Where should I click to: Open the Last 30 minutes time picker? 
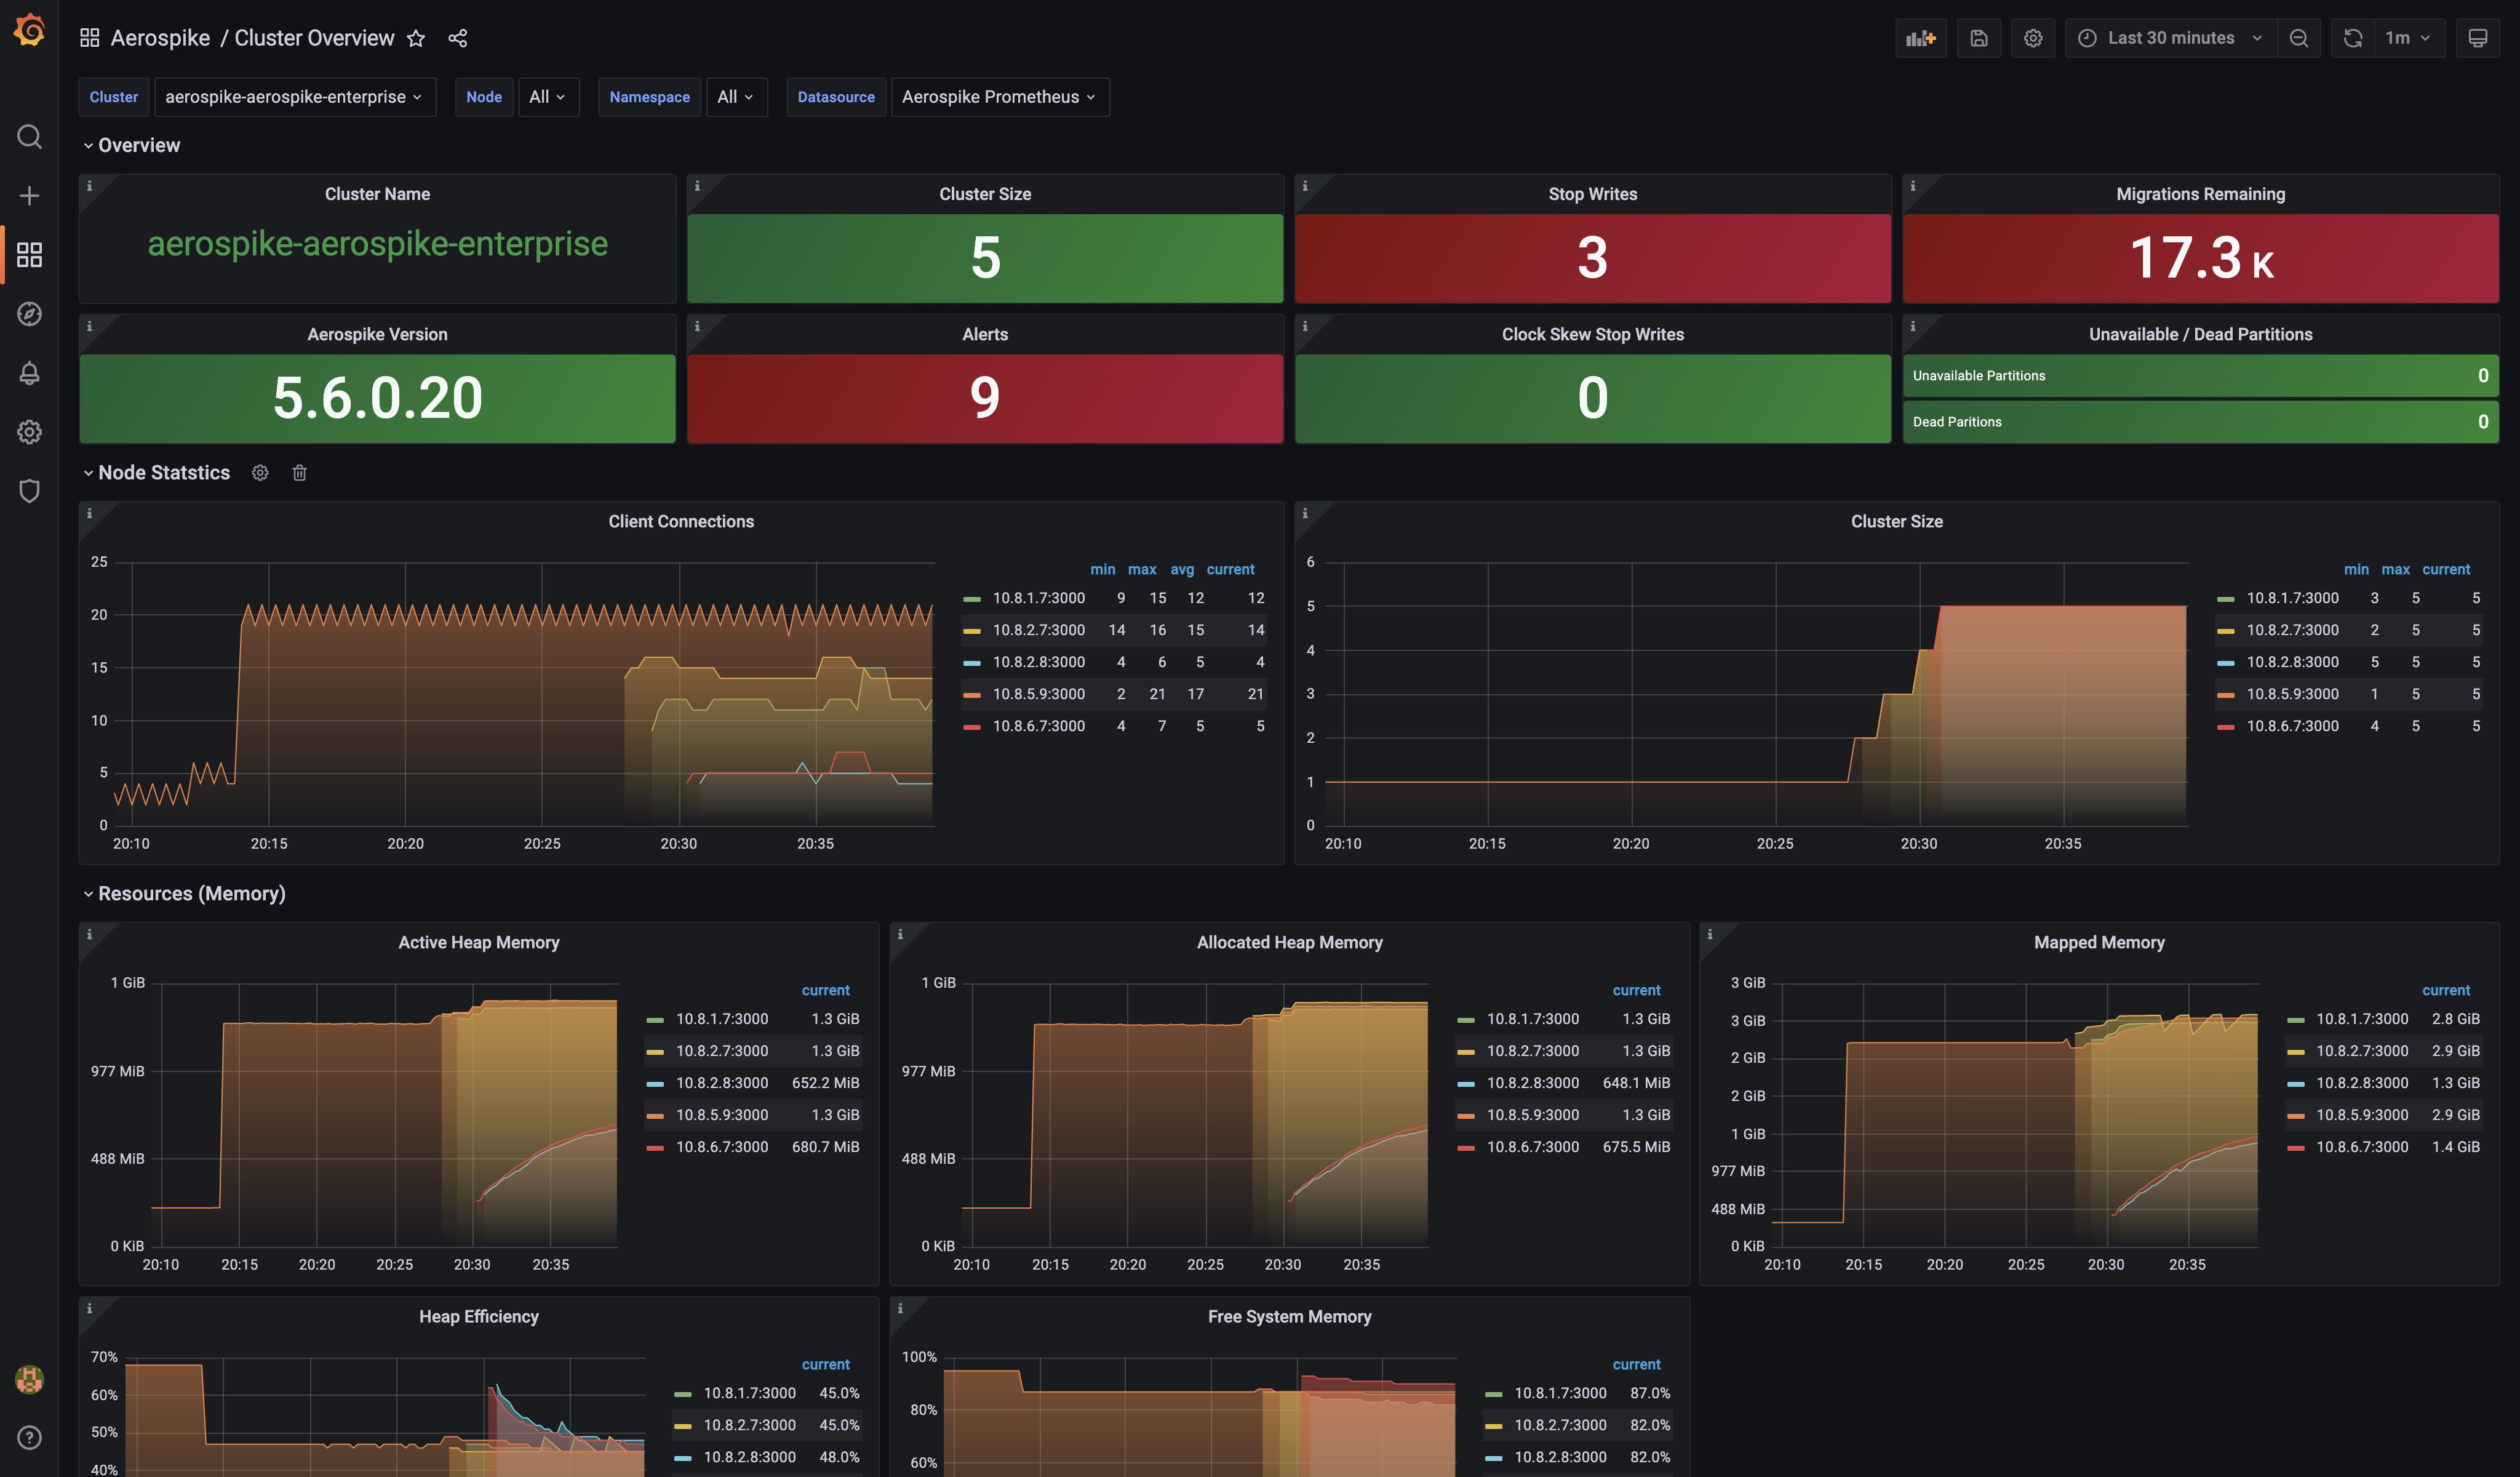[2170, 38]
